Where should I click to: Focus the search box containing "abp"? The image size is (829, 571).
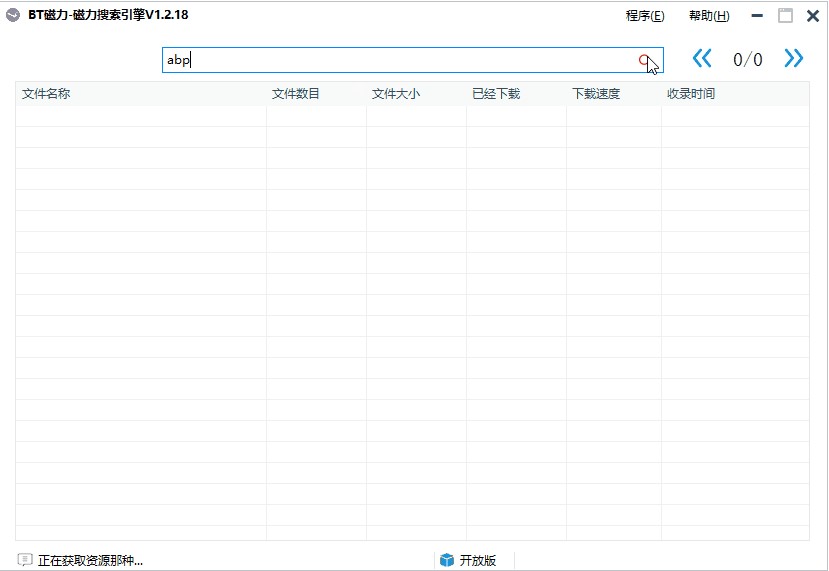click(x=400, y=60)
